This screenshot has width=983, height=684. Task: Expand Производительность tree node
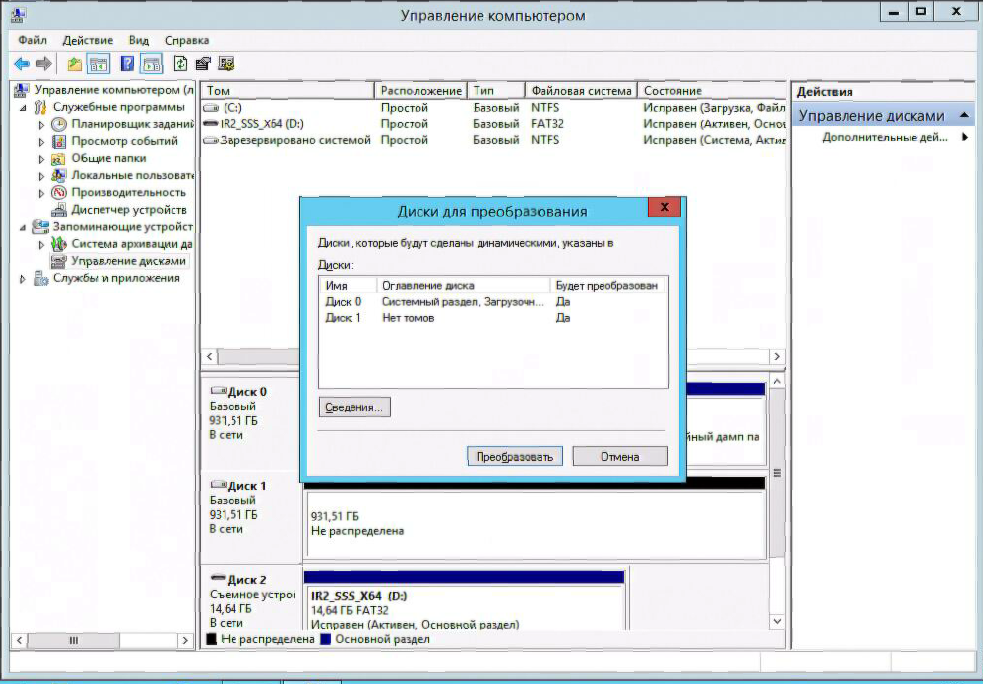tap(41, 192)
